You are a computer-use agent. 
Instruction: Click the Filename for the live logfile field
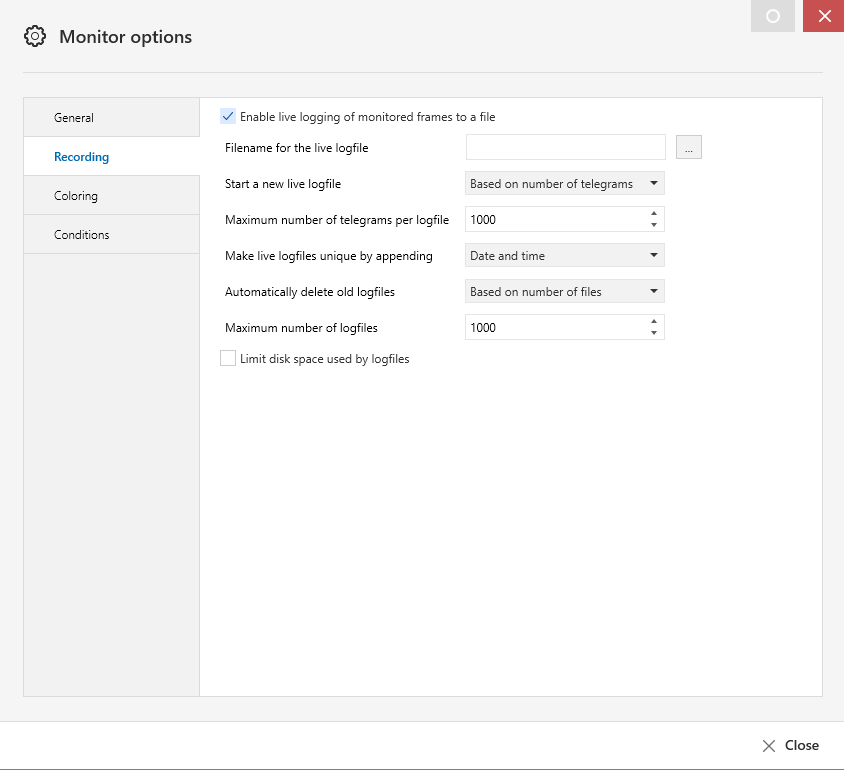[566, 147]
